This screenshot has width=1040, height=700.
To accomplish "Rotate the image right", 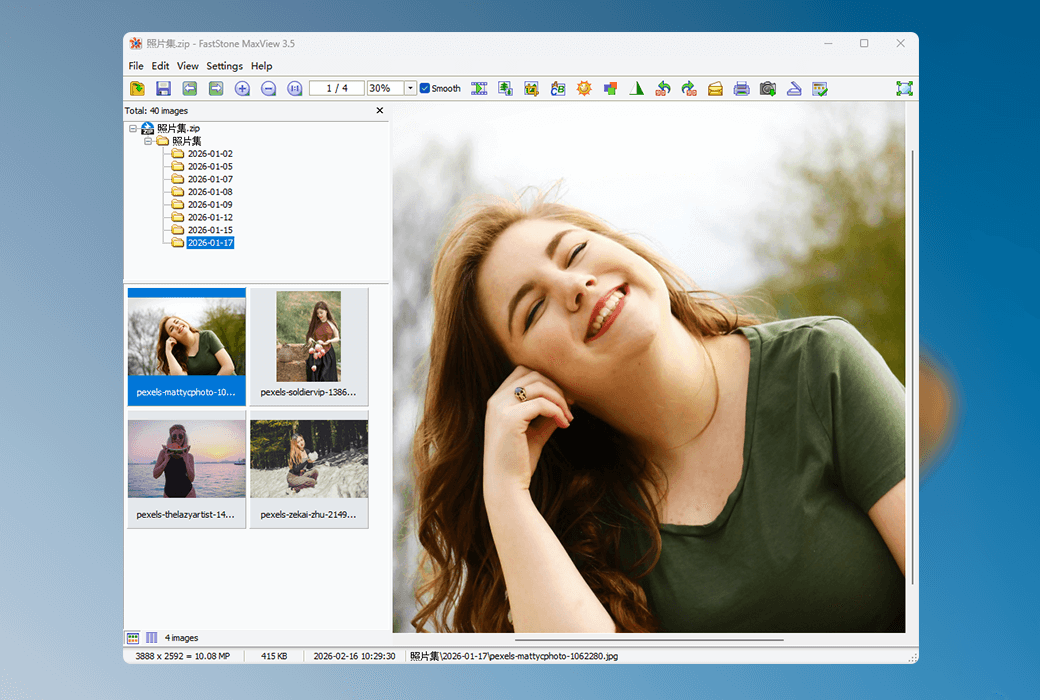I will [x=688, y=88].
